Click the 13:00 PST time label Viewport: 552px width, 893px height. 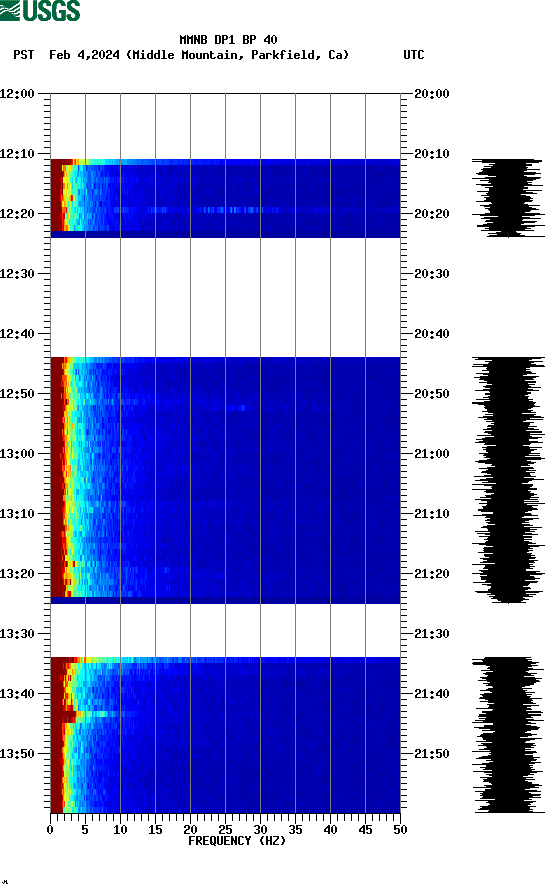coord(17,454)
